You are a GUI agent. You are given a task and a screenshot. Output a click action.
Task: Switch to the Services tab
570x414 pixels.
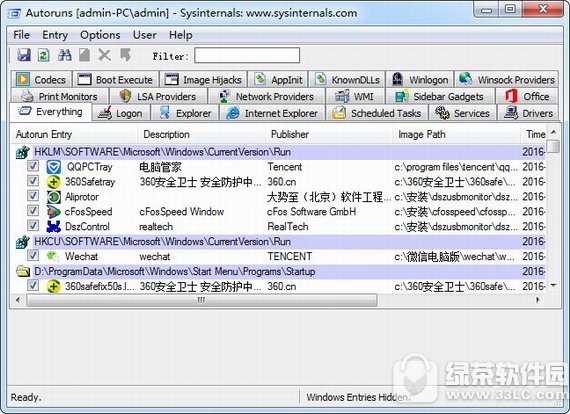[x=463, y=113]
